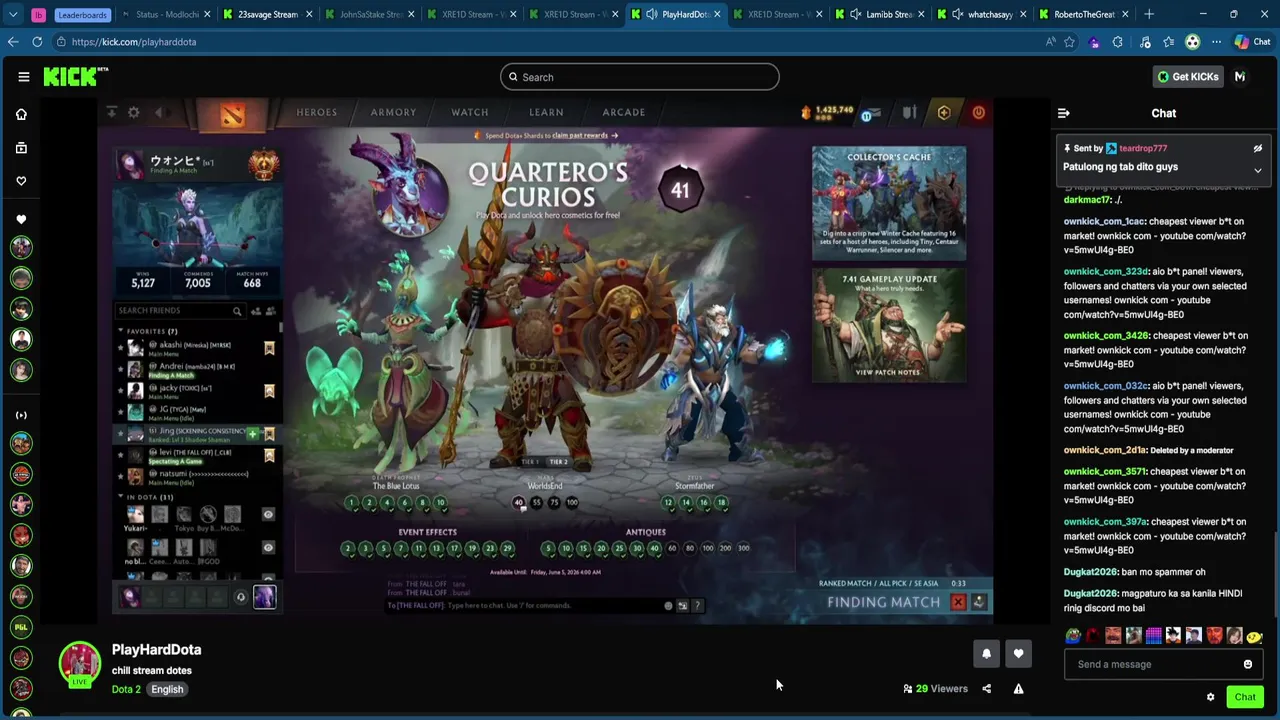The image size is (1280, 720).
Task: Click the notification bell for PlayHardDota
Action: point(986,653)
